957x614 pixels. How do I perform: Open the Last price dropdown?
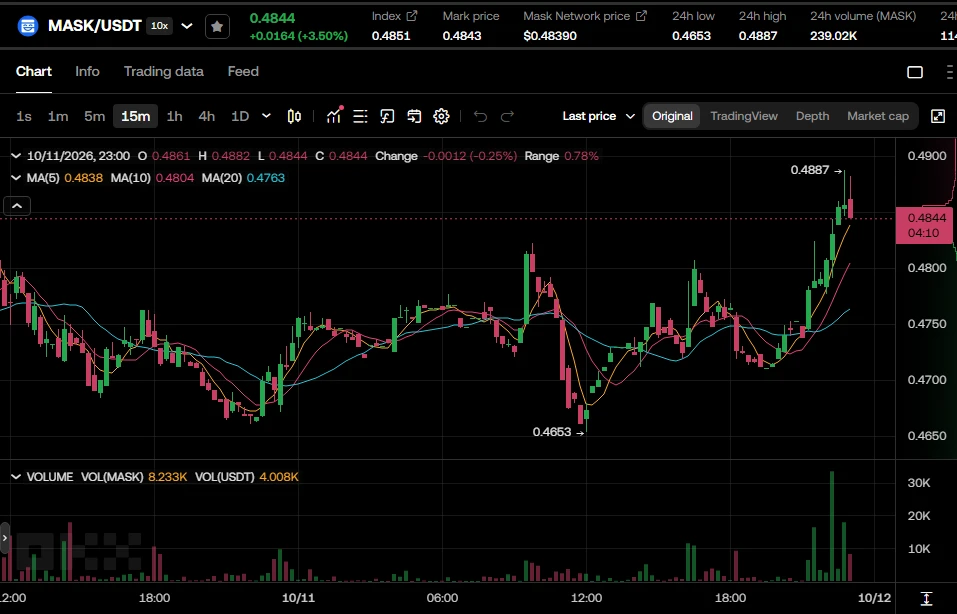coord(598,116)
